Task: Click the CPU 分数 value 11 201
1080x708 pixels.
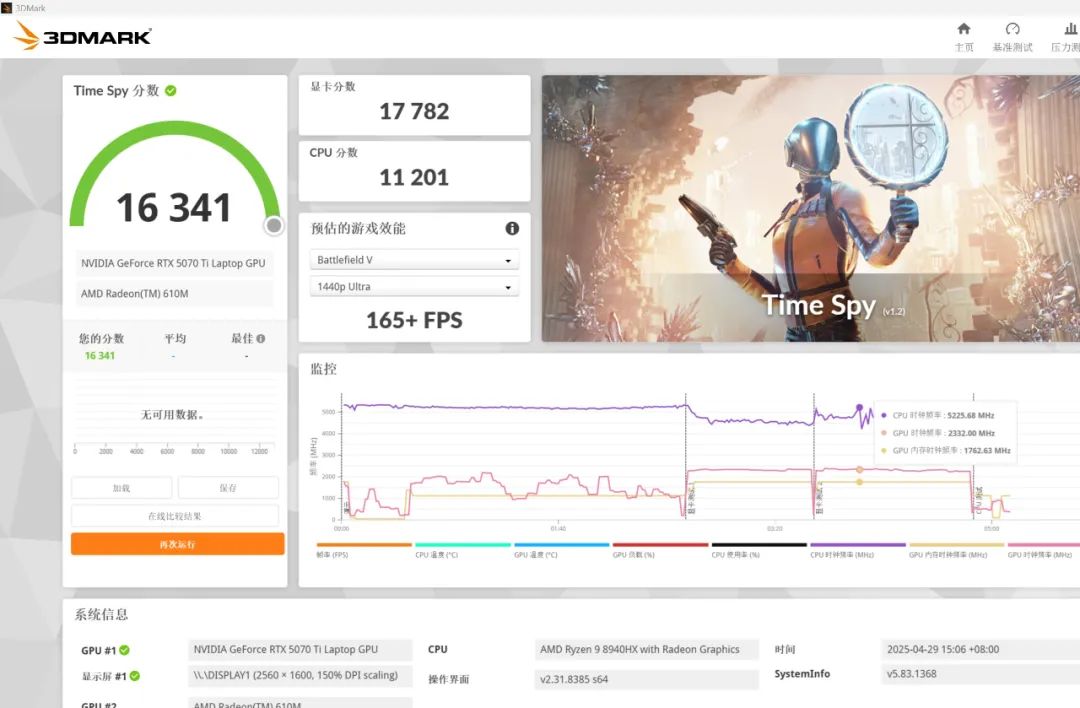Action: point(414,178)
